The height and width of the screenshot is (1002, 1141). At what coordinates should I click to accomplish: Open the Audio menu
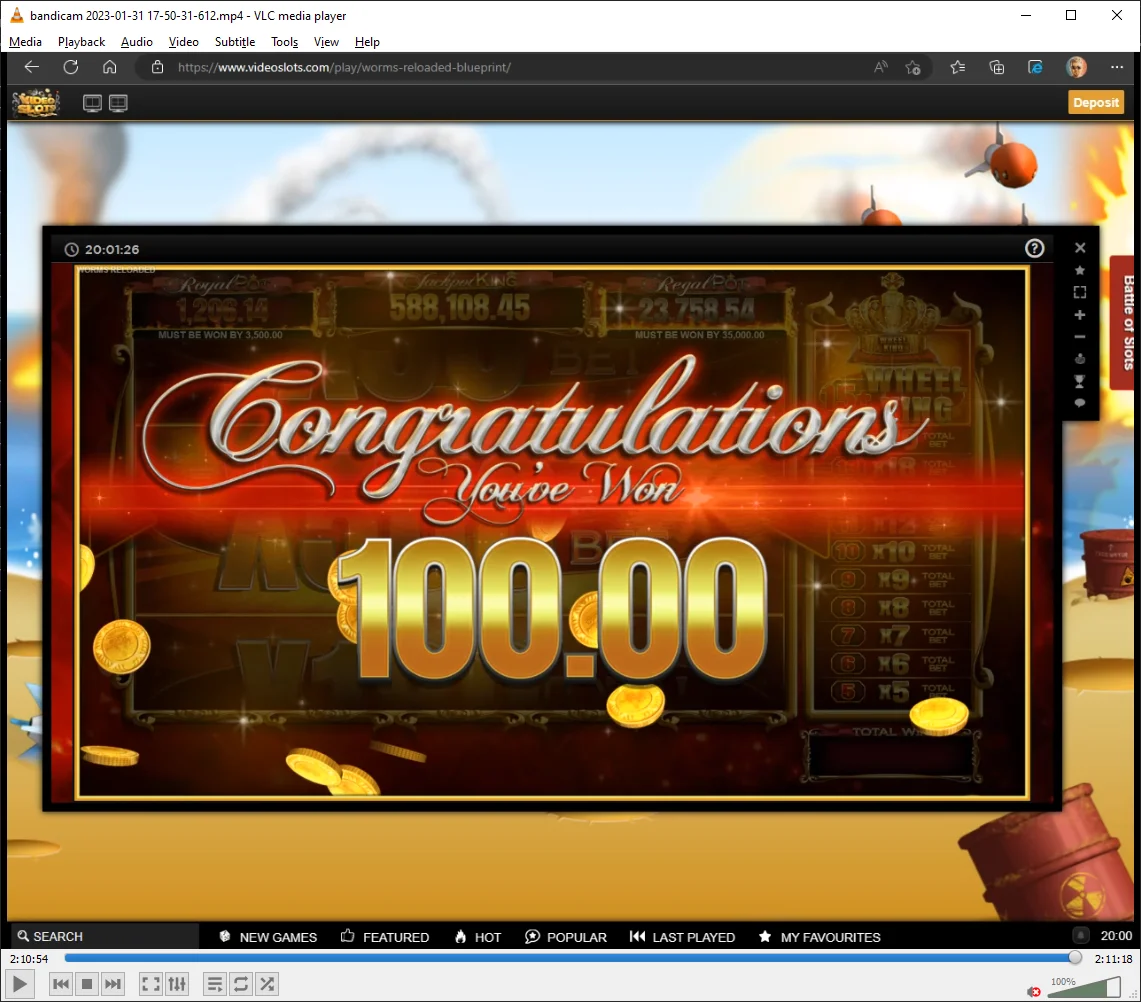tap(137, 42)
